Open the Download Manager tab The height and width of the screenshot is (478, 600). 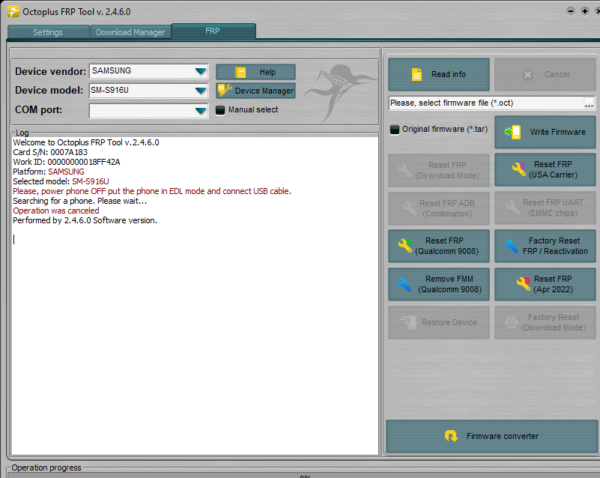130,32
